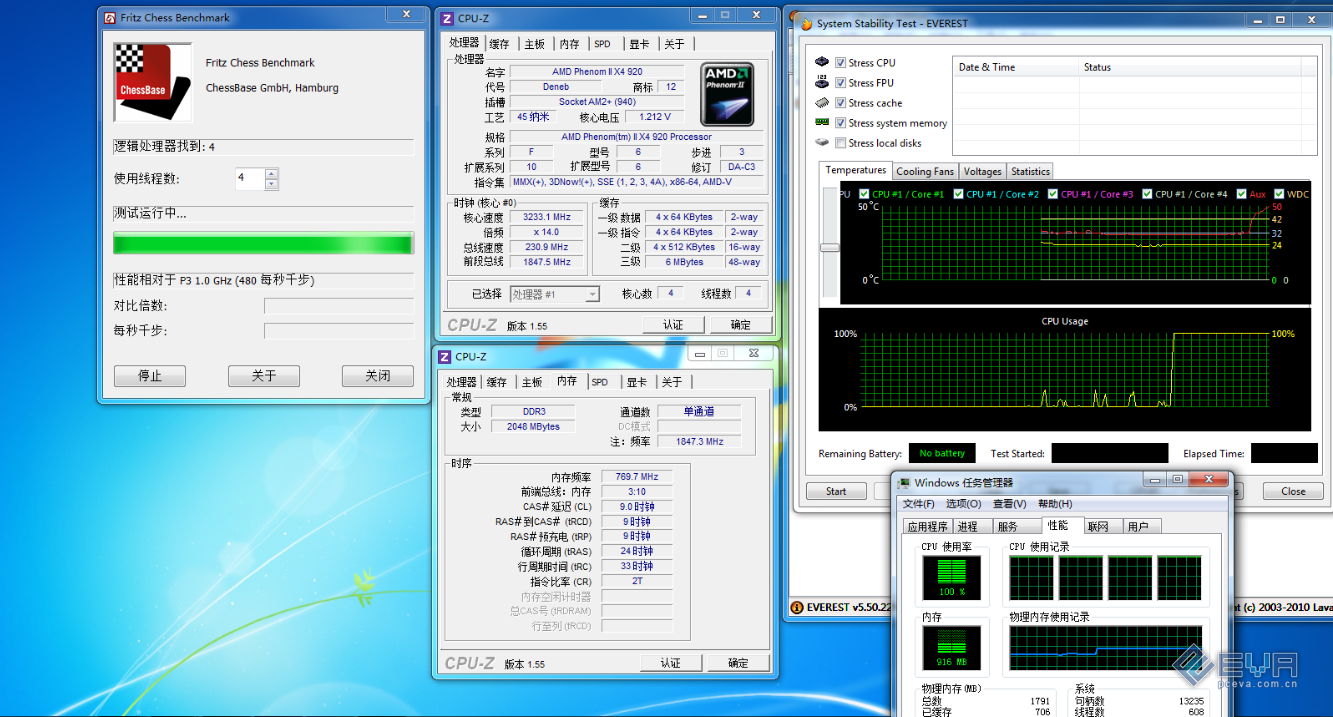This screenshot has width=1333, height=717.
Task: Open the Voltages tab in EVEREST
Action: (983, 171)
